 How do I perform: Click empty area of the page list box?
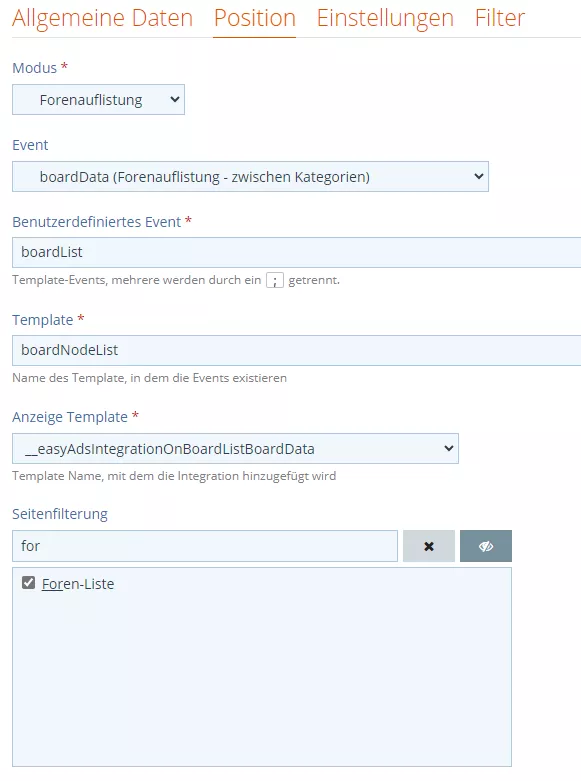point(262,677)
